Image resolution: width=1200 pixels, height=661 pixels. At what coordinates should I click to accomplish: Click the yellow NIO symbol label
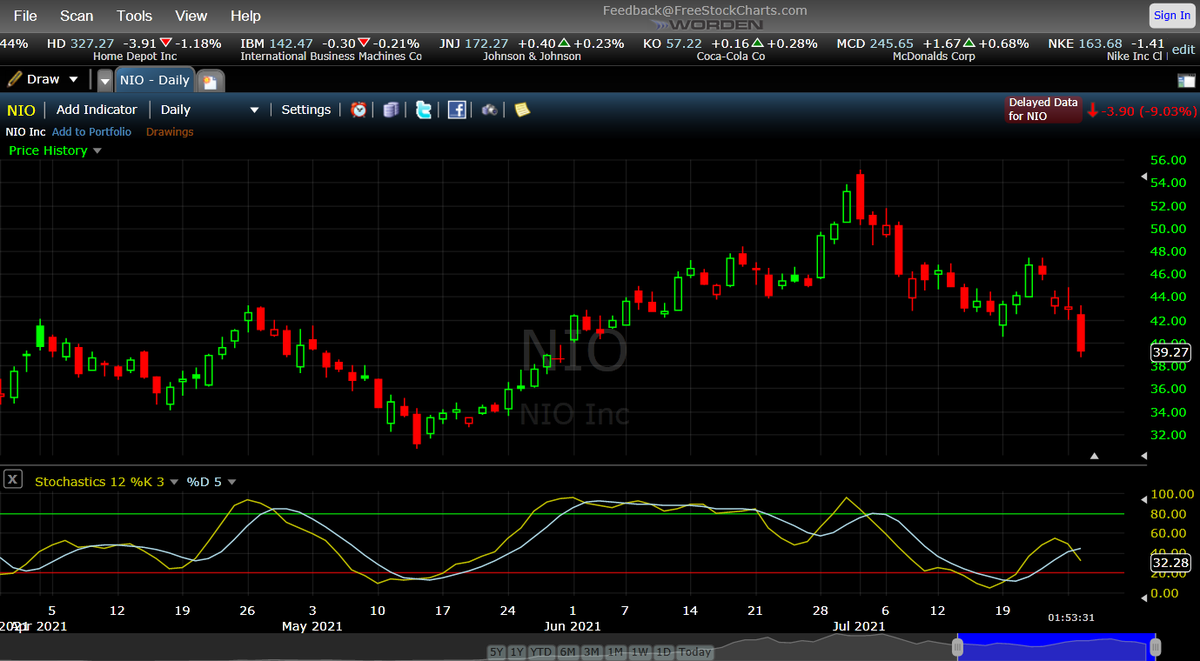21,110
